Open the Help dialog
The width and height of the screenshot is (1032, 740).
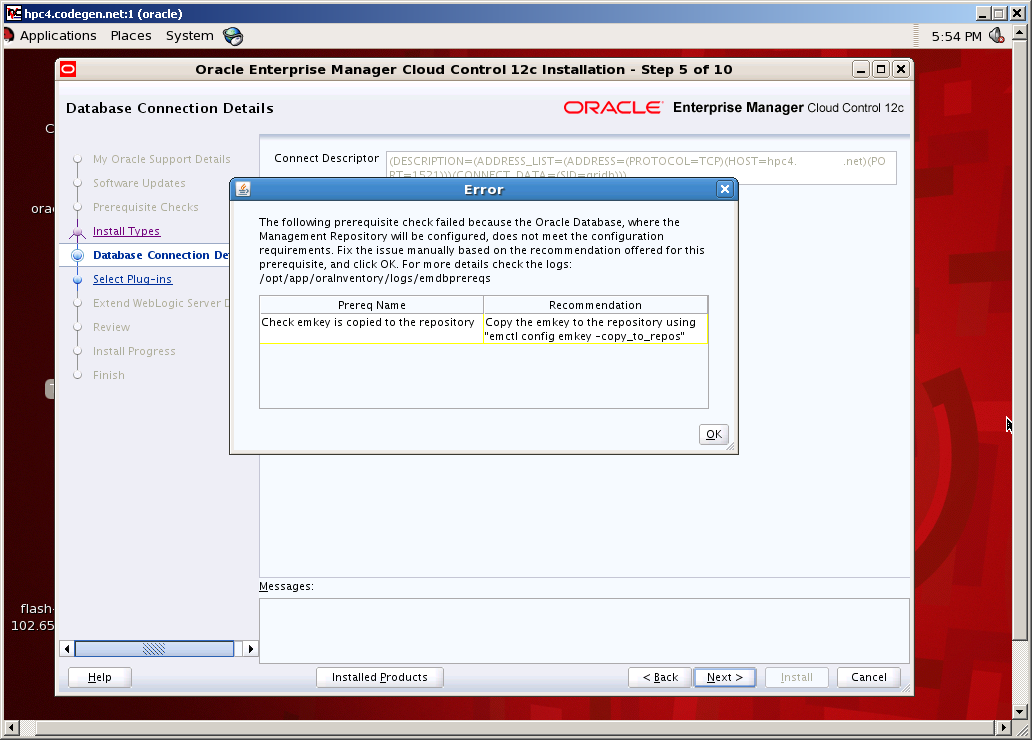pos(99,677)
